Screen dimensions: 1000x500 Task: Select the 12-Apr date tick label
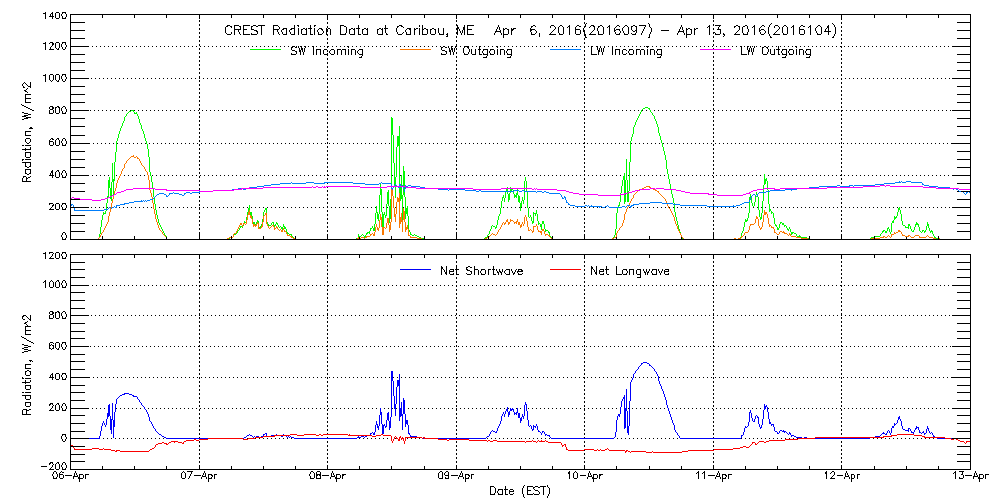click(x=842, y=476)
